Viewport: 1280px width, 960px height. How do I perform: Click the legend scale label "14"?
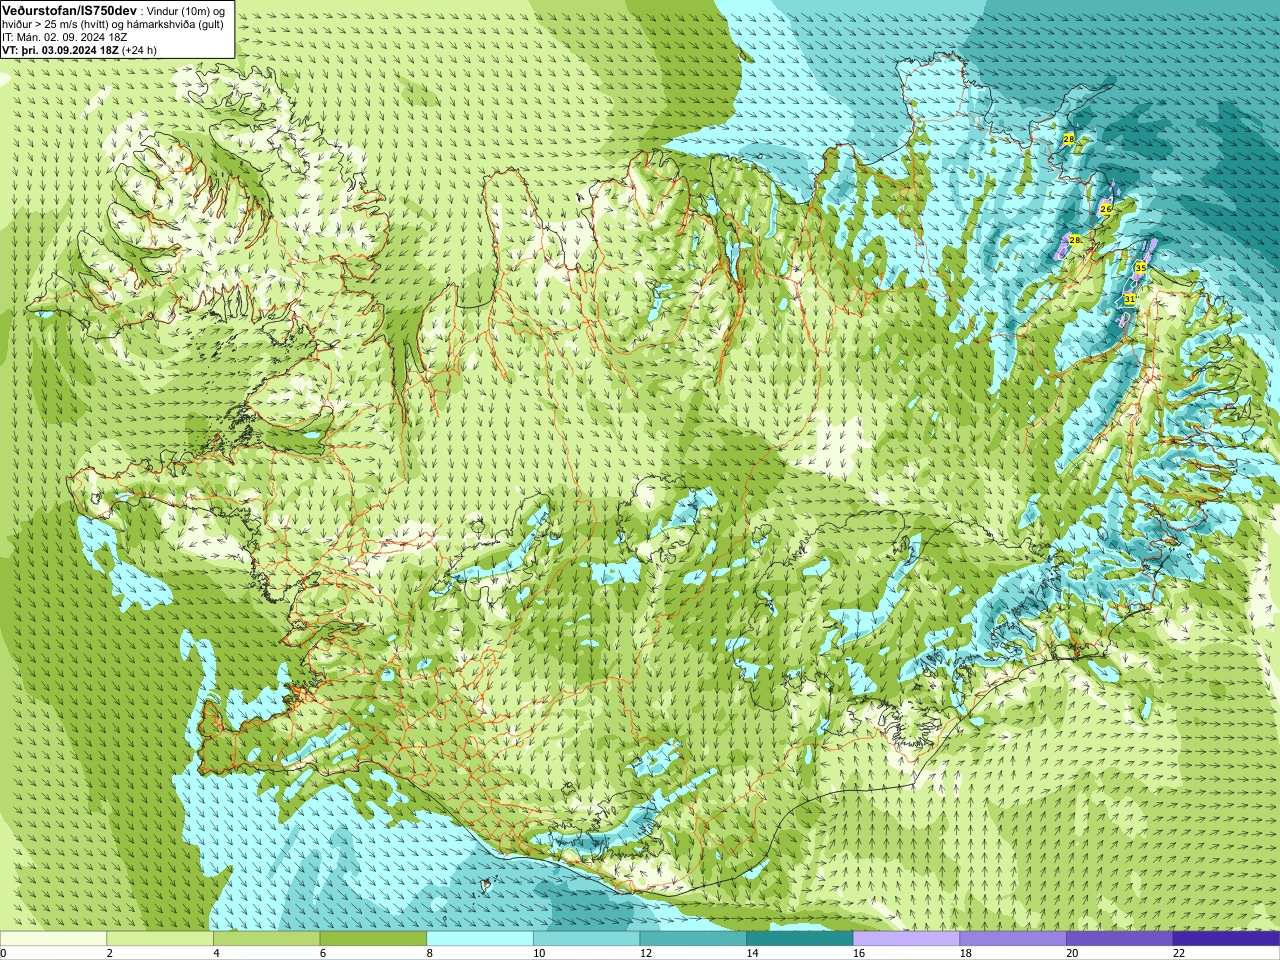[753, 953]
